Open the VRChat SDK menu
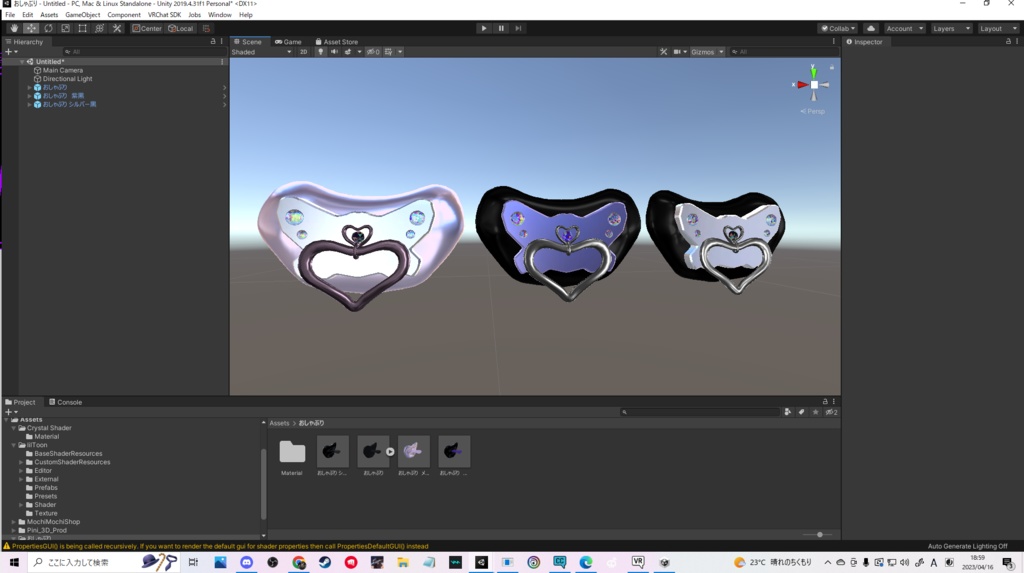This screenshot has height=573, width=1024. pyautogui.click(x=164, y=14)
